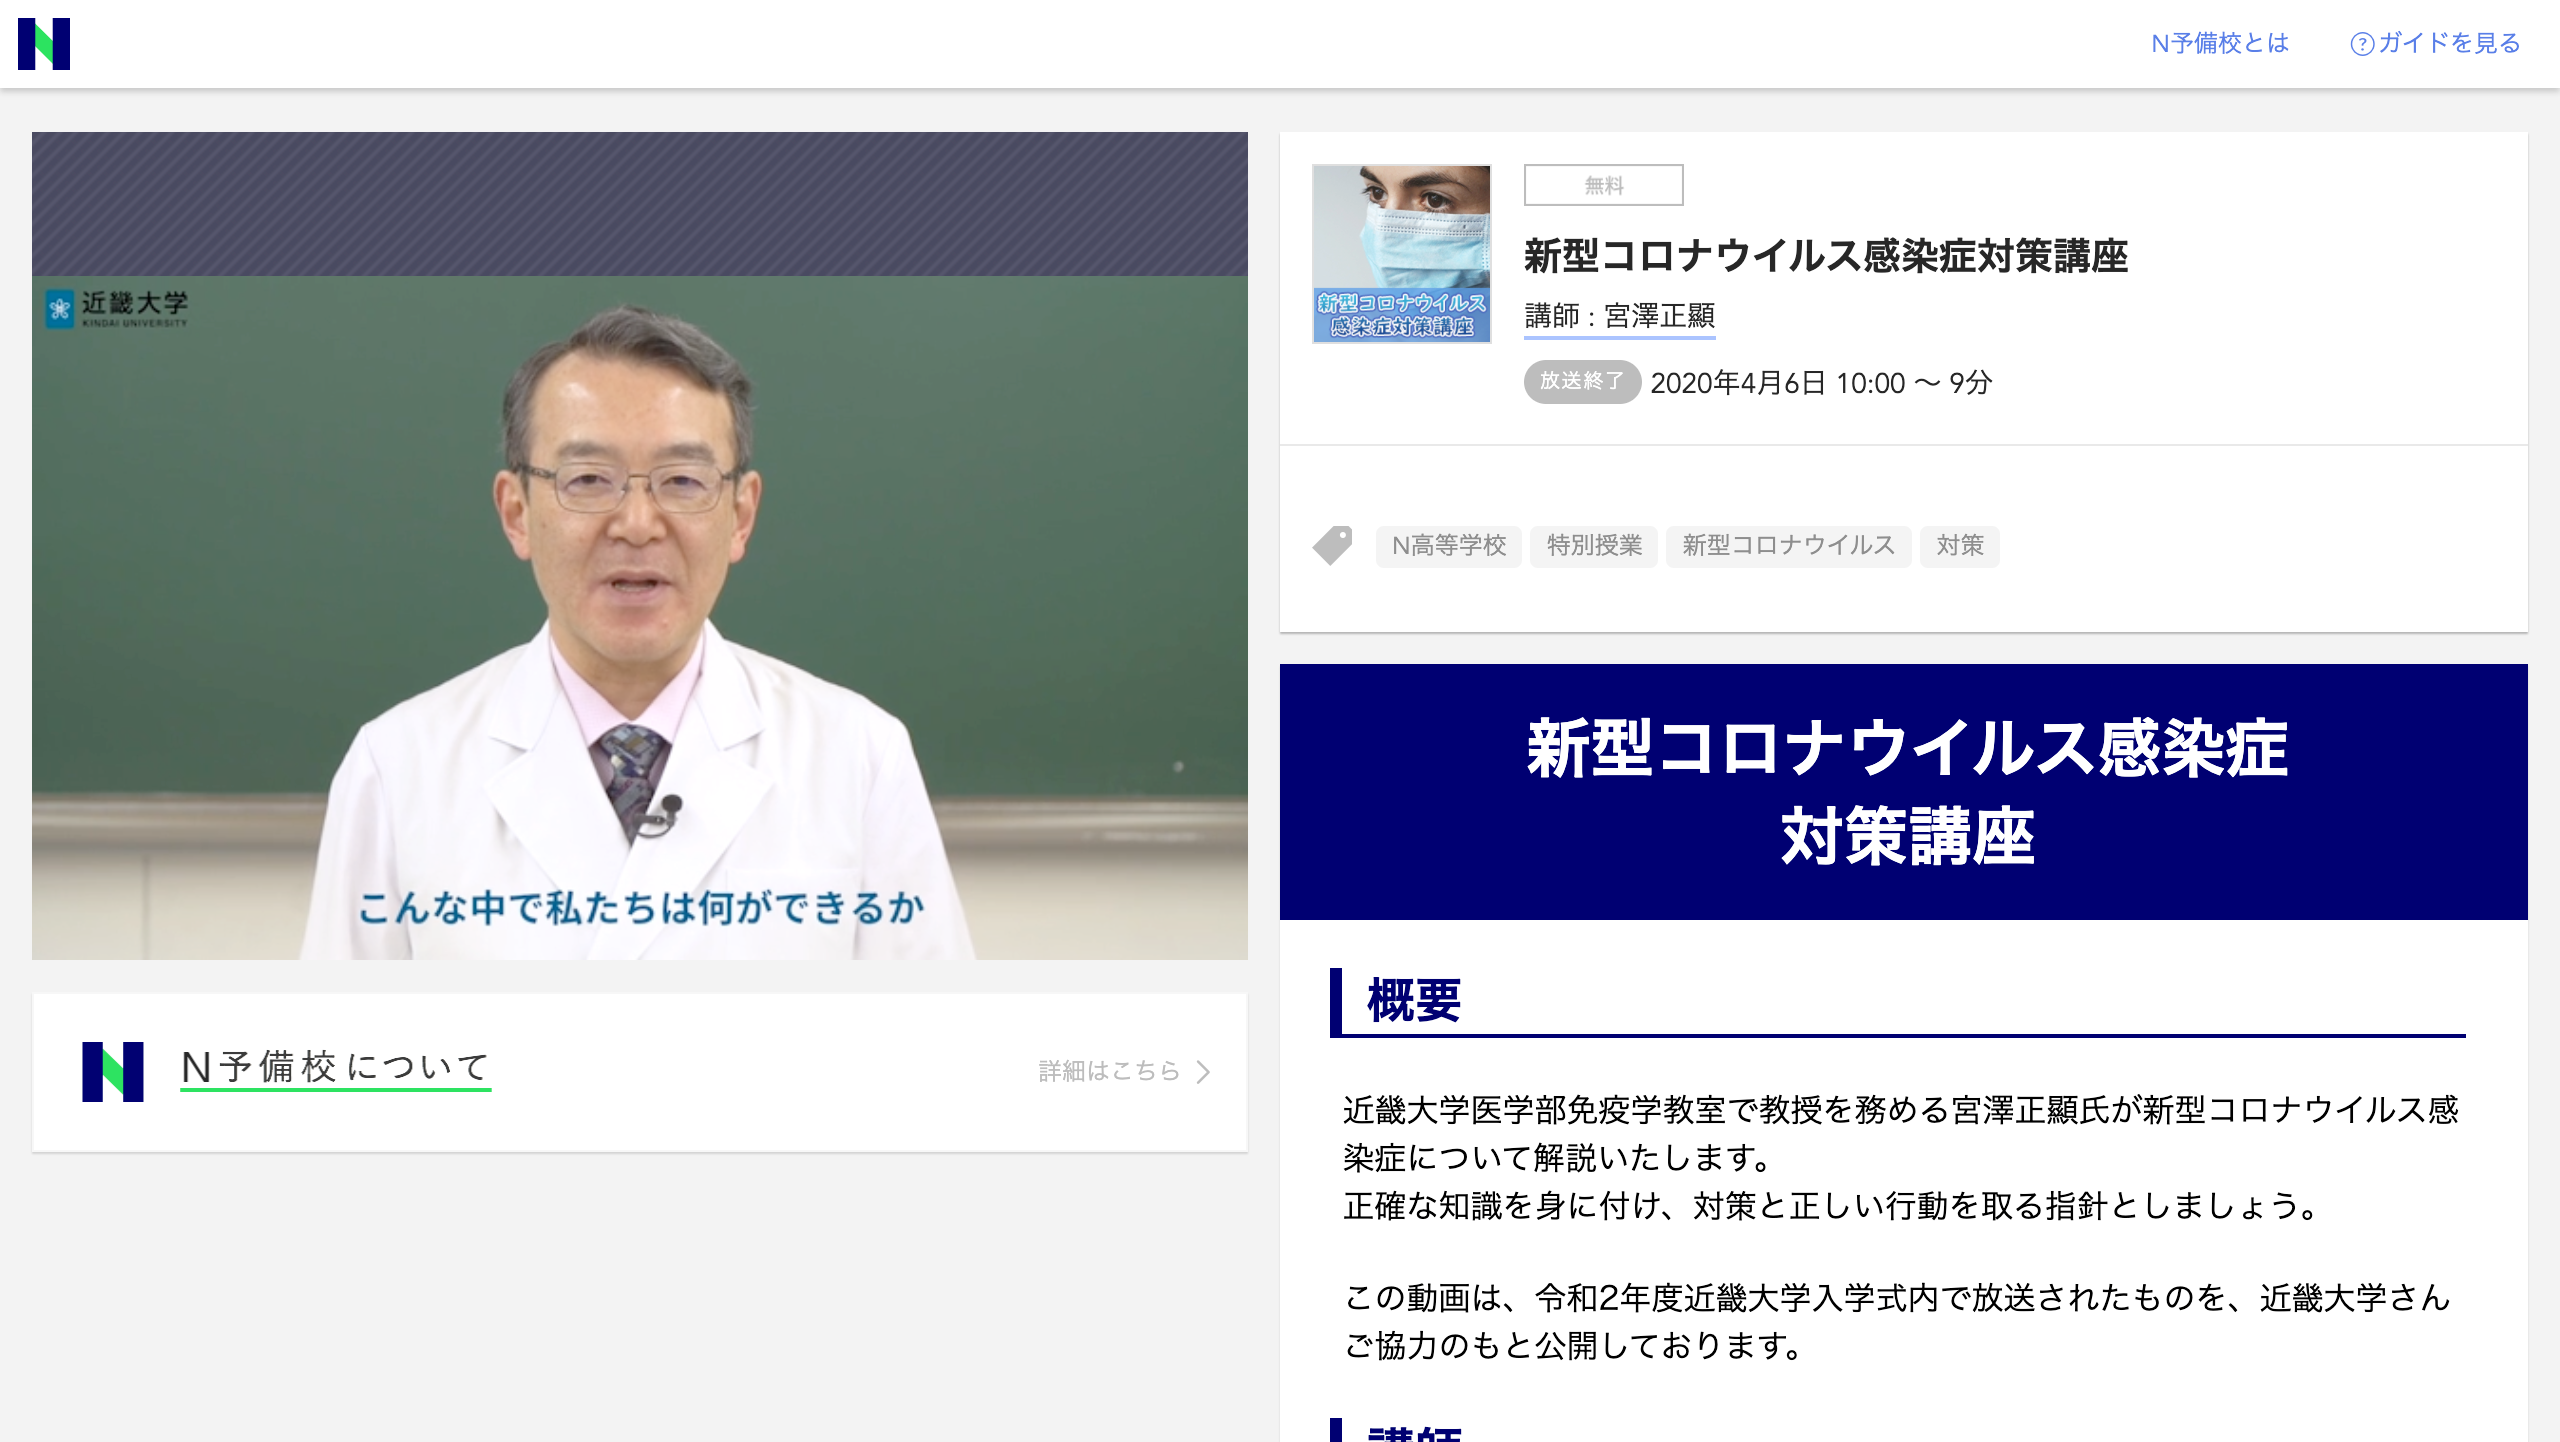
Task: Click 詳細はこちら link
Action: (1109, 1071)
